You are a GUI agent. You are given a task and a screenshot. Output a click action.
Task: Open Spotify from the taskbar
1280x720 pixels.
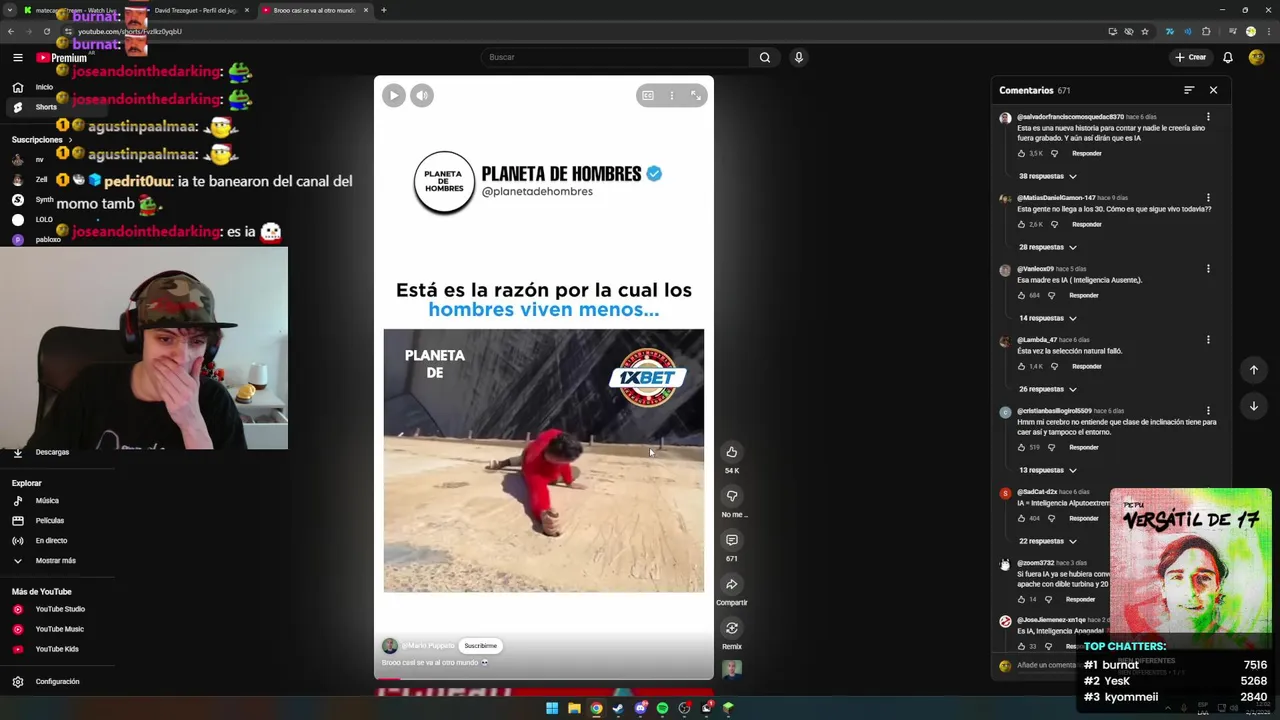point(662,708)
